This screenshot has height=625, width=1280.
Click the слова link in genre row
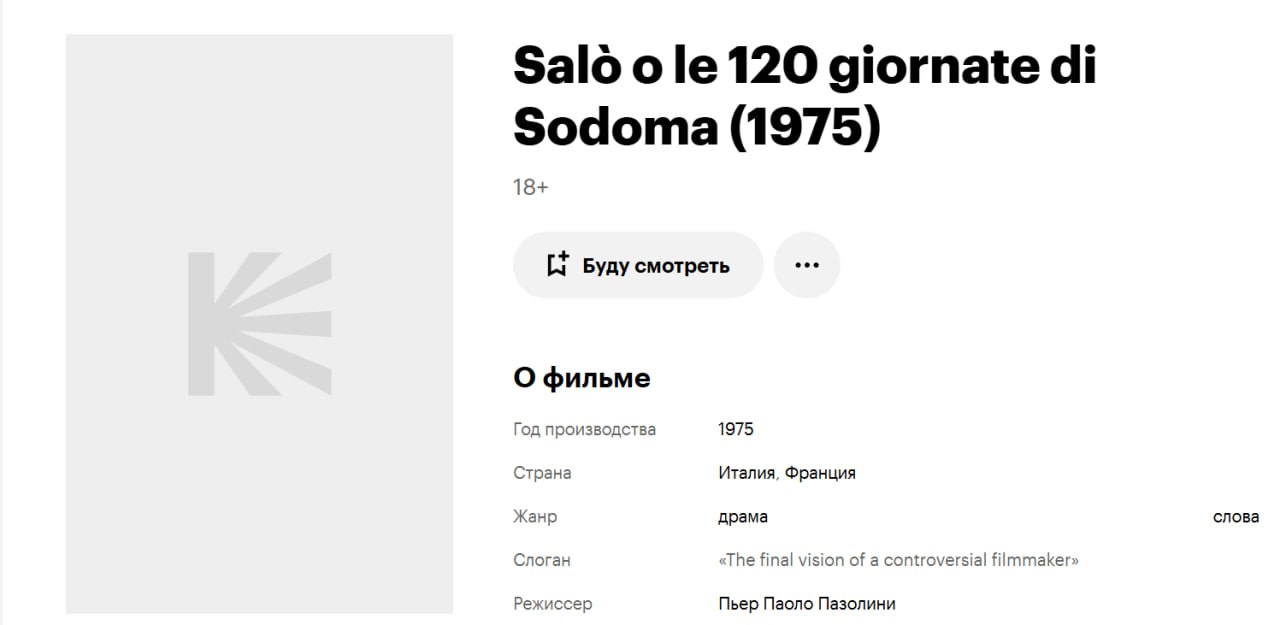point(1235,517)
